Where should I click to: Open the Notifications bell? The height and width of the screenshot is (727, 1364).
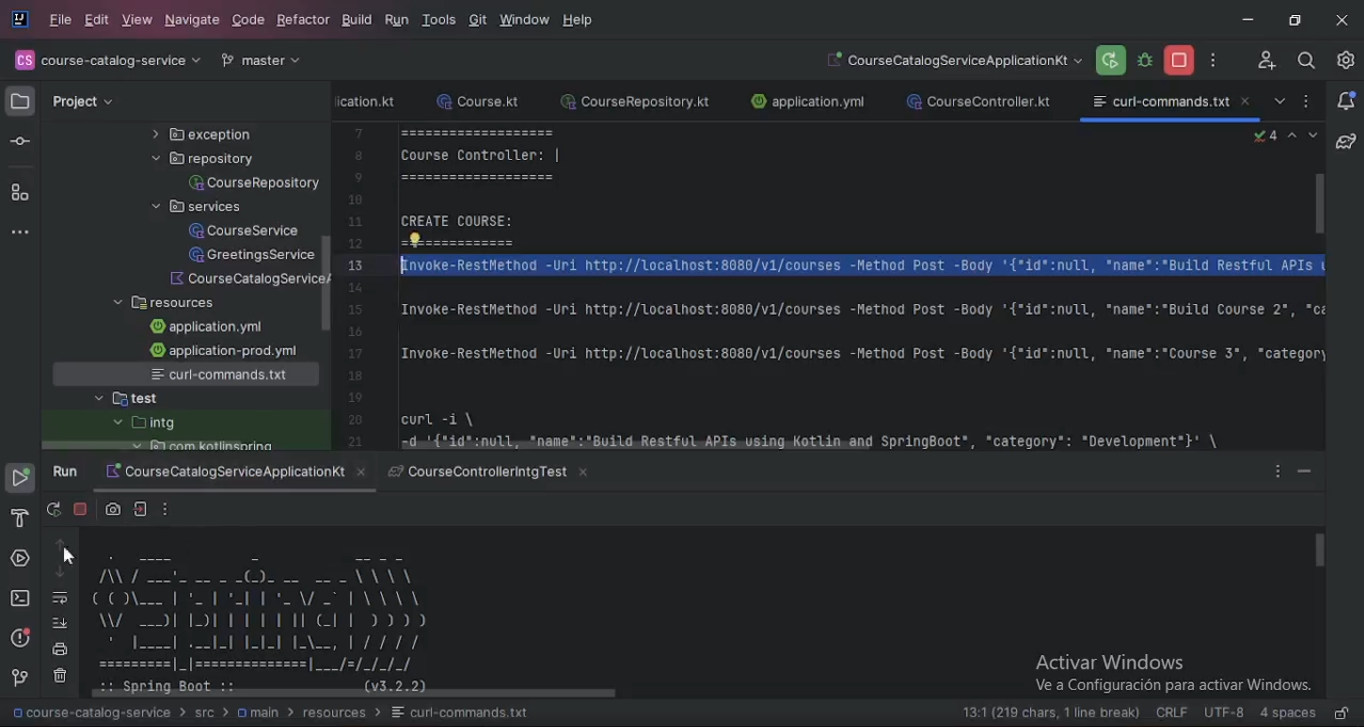[x=1346, y=101]
